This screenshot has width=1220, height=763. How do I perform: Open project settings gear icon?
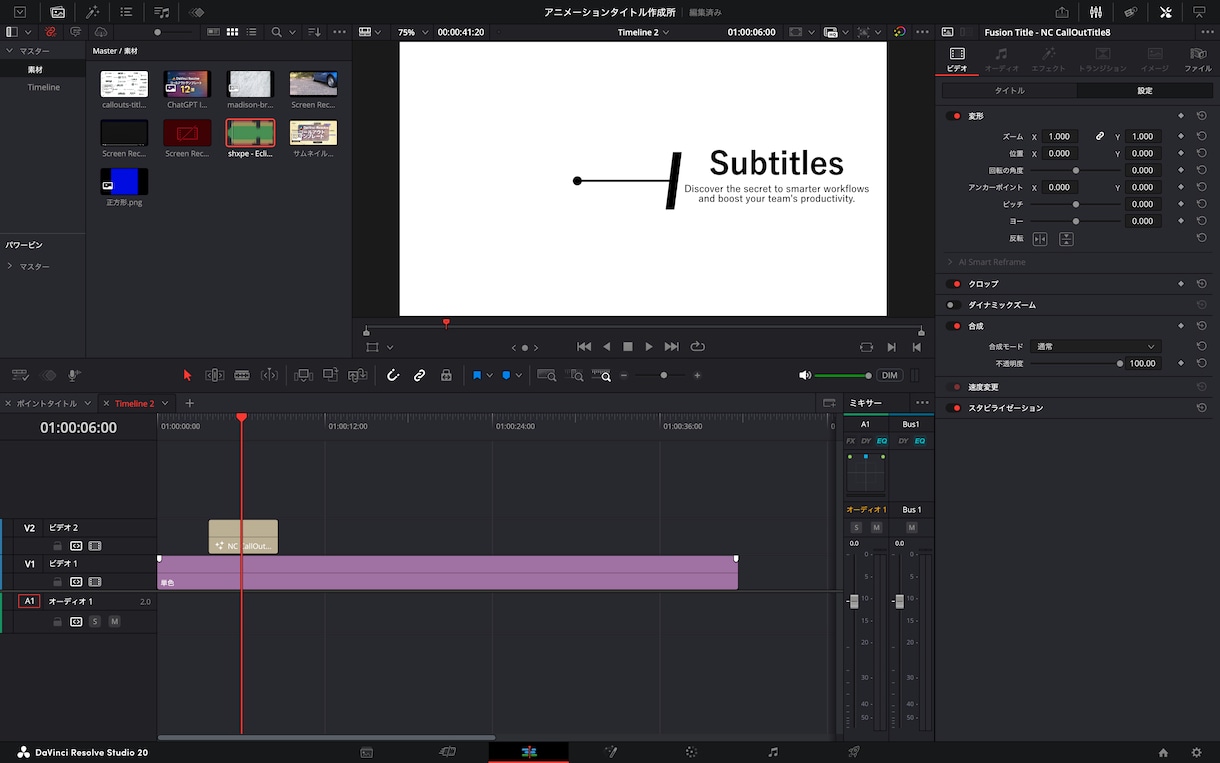tap(1196, 752)
